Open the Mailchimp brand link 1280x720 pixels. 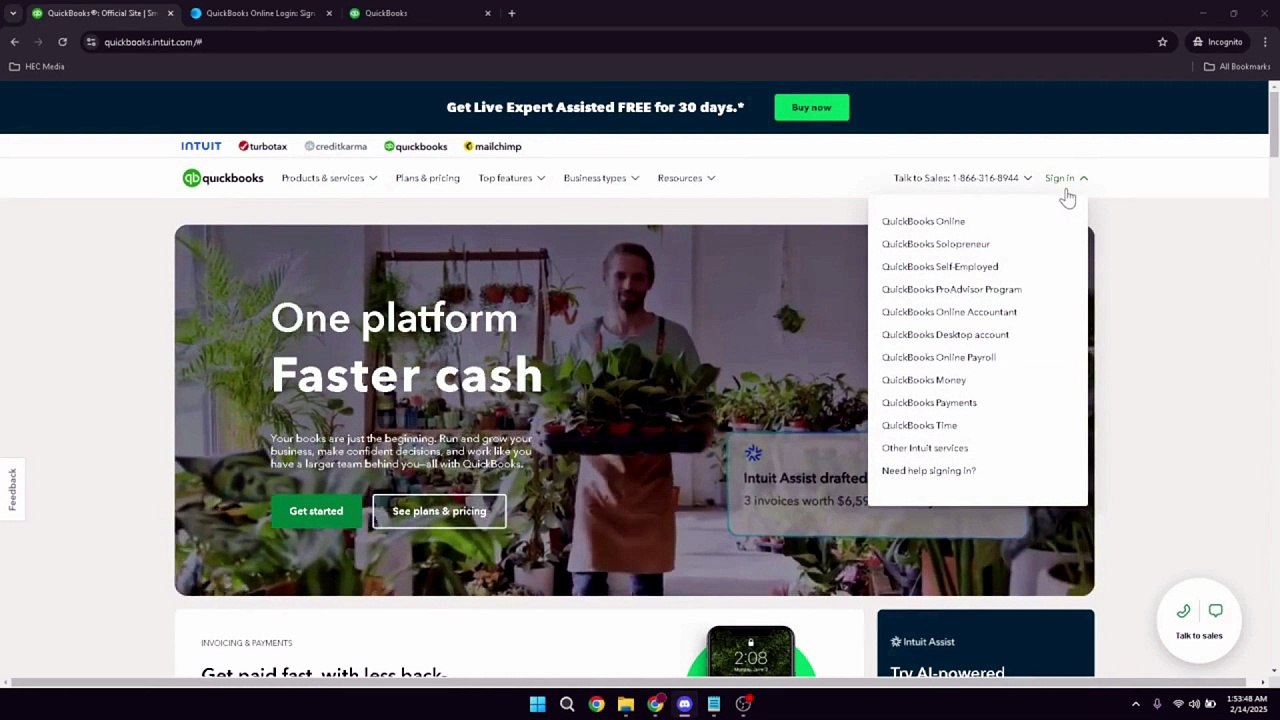(493, 146)
